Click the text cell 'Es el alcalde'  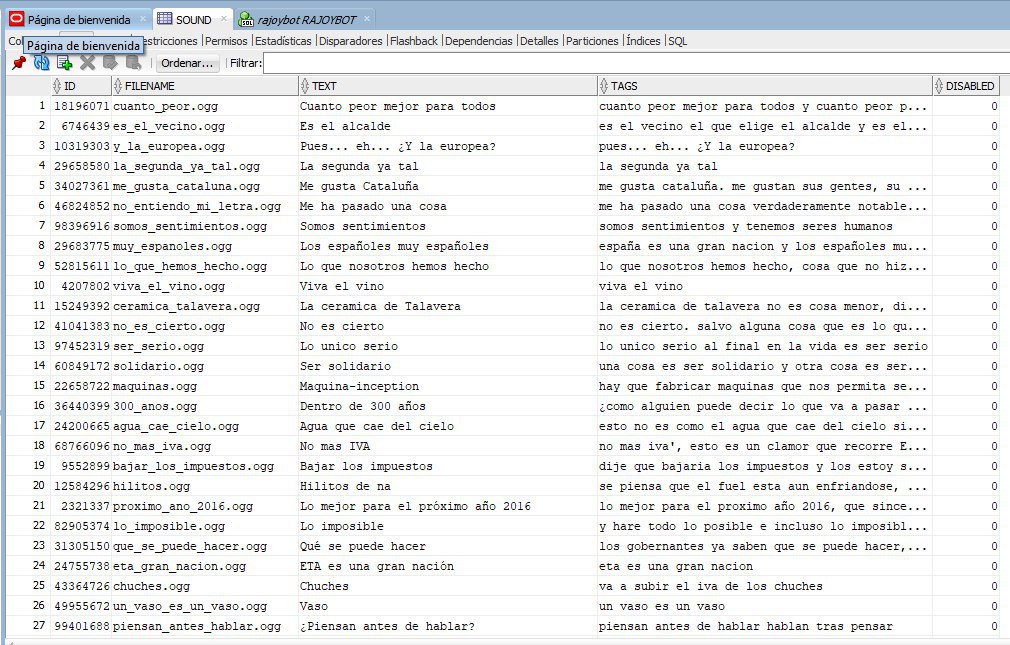pyautogui.click(x=448, y=126)
